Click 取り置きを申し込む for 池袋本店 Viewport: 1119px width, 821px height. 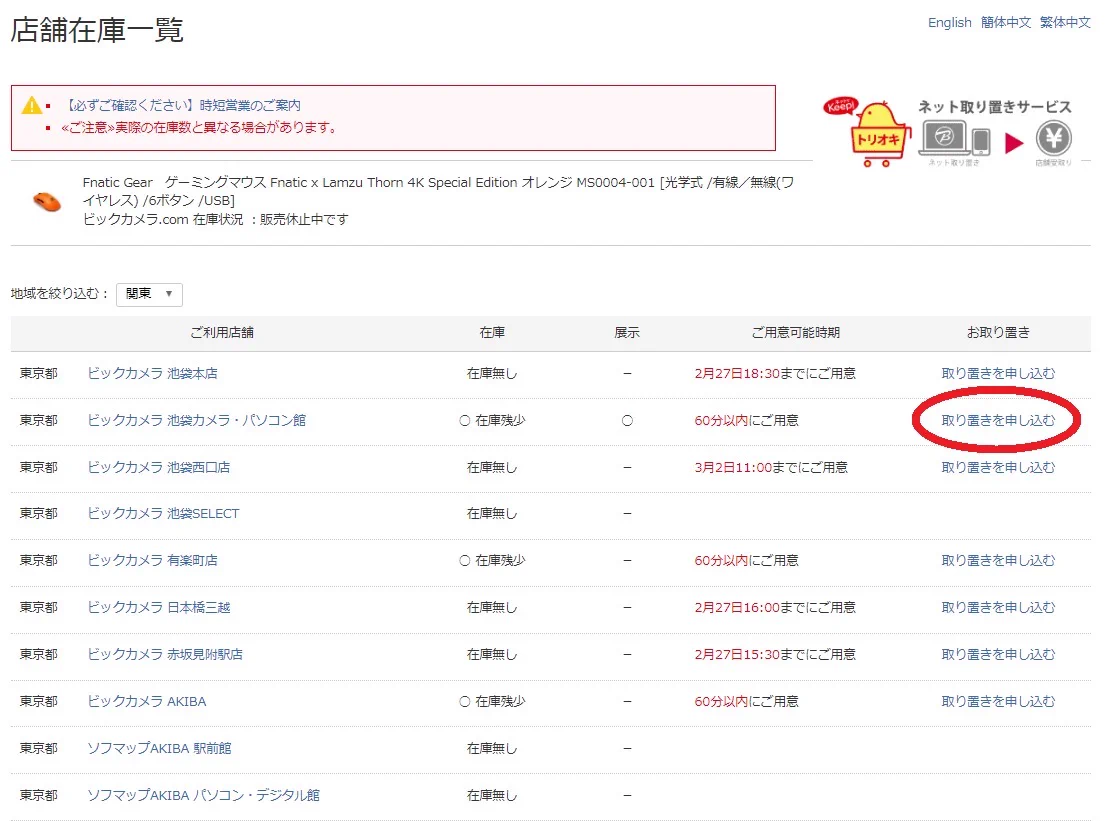pos(998,373)
